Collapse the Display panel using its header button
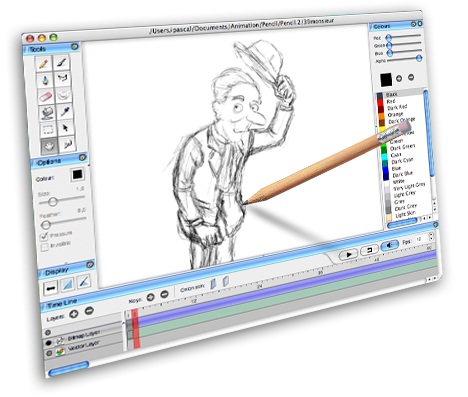Screen dimensions: 468x397 click(x=90, y=265)
